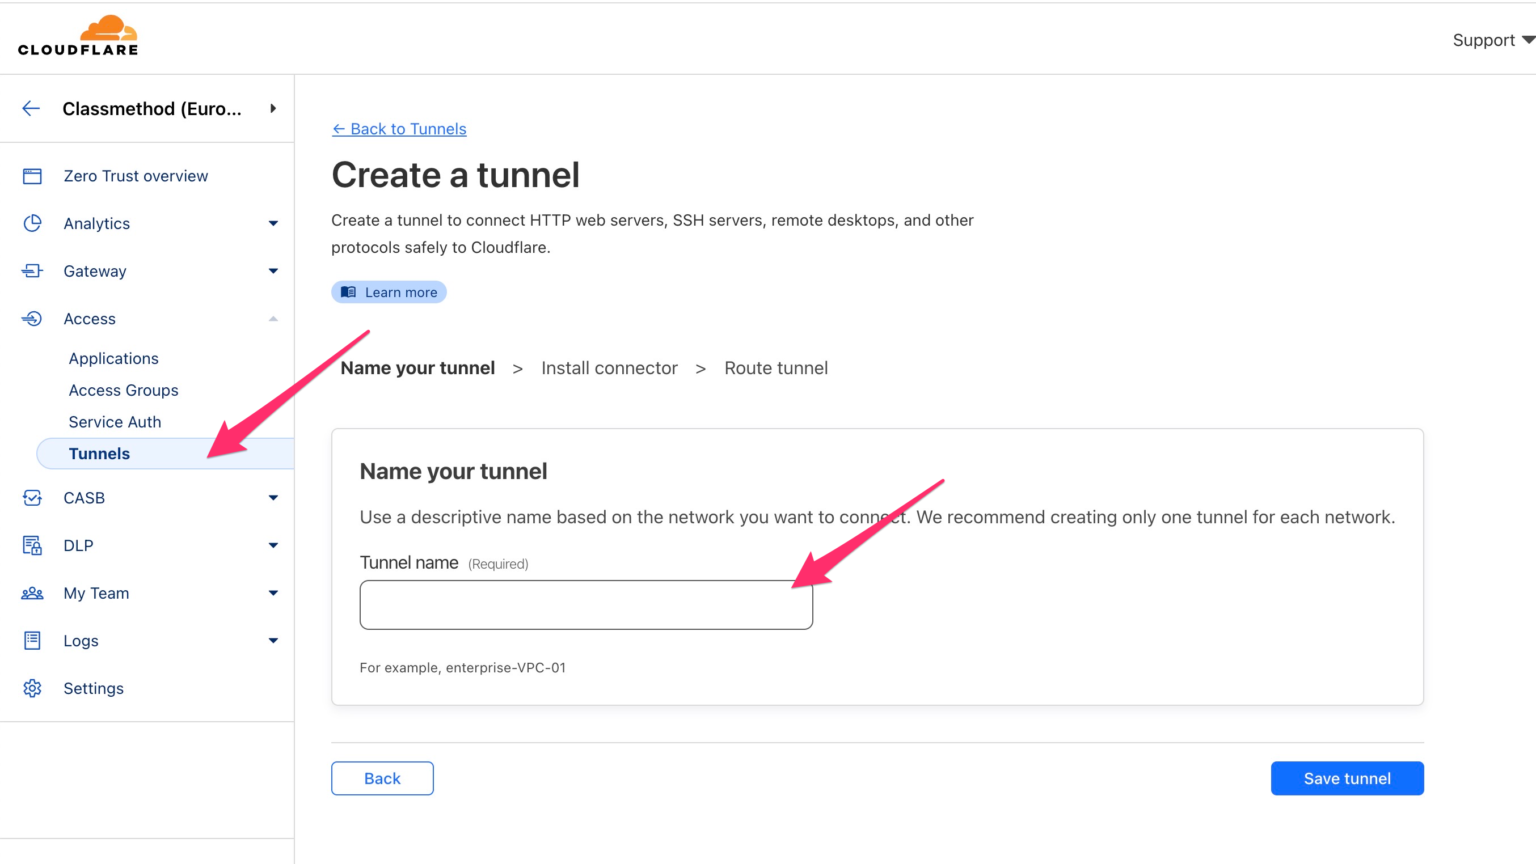This screenshot has height=864, width=1536.
Task: Open Logs using its sidebar icon
Action: 31,640
